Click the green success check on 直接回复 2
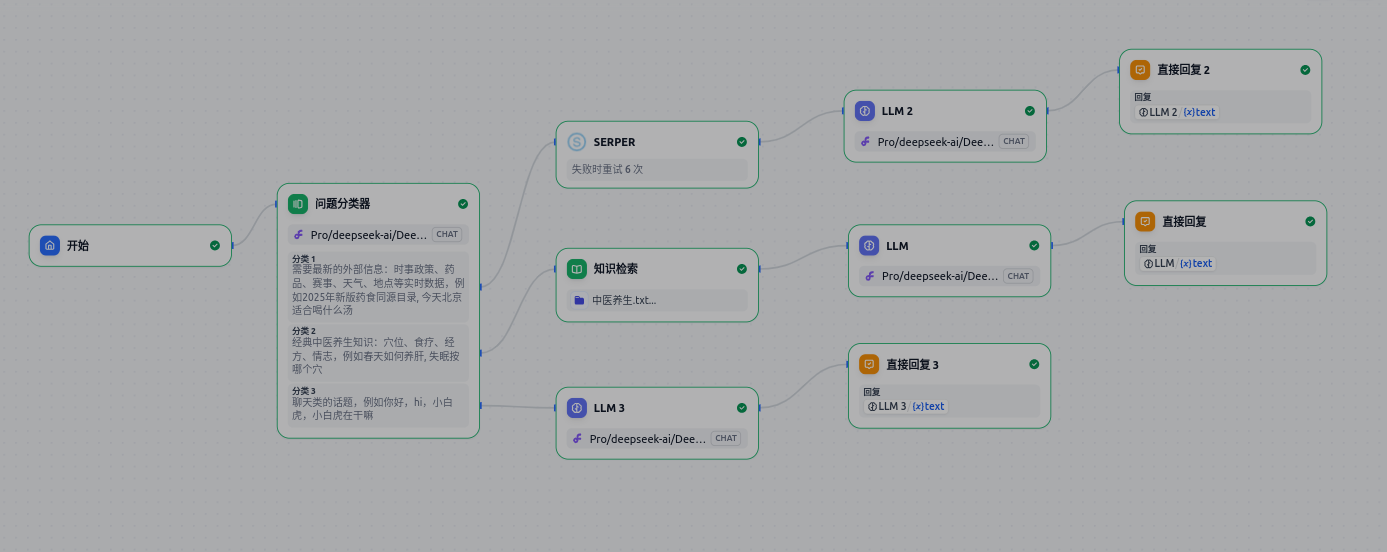This screenshot has width=1387, height=552. (1305, 70)
